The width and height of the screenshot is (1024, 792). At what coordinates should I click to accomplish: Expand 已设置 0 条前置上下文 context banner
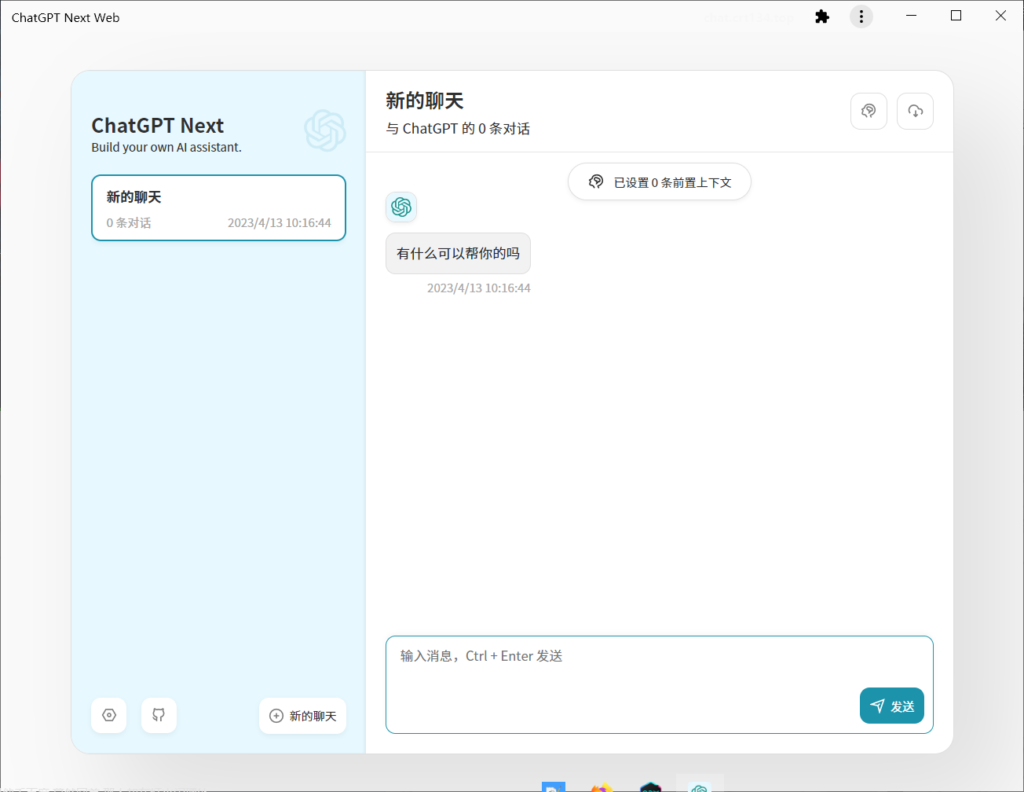[659, 181]
